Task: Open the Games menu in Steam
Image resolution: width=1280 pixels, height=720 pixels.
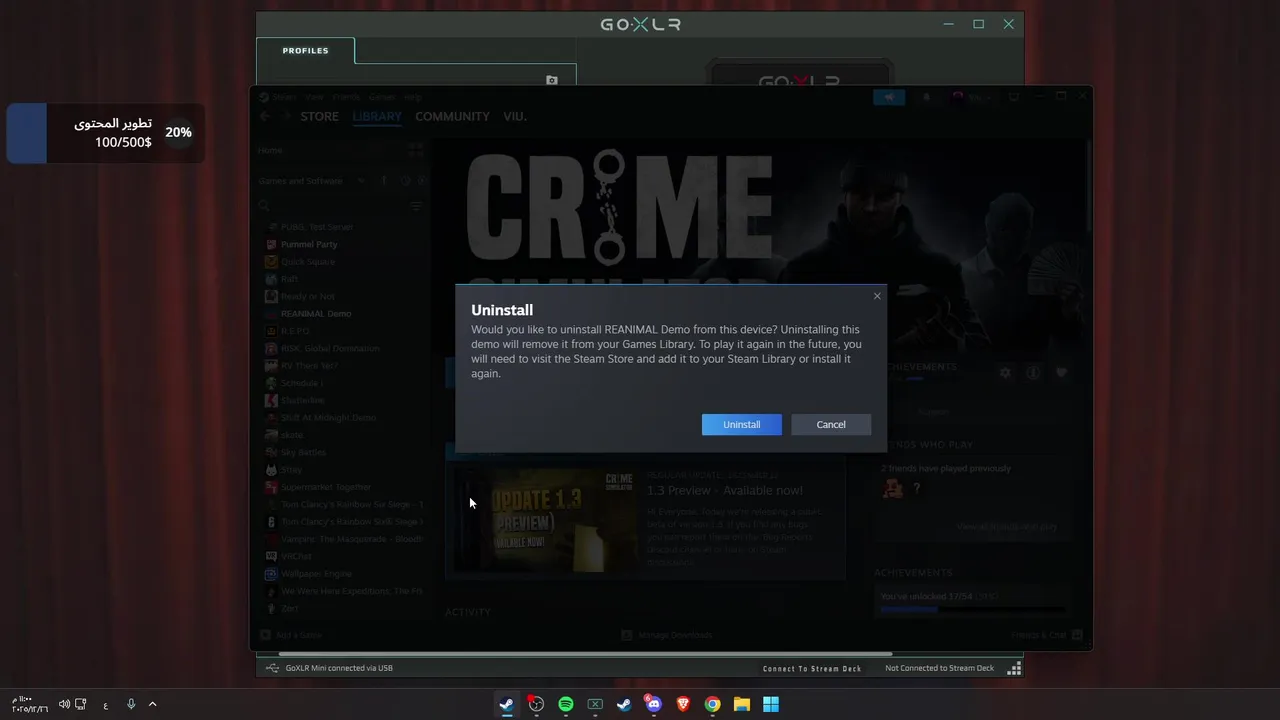Action: point(382,97)
